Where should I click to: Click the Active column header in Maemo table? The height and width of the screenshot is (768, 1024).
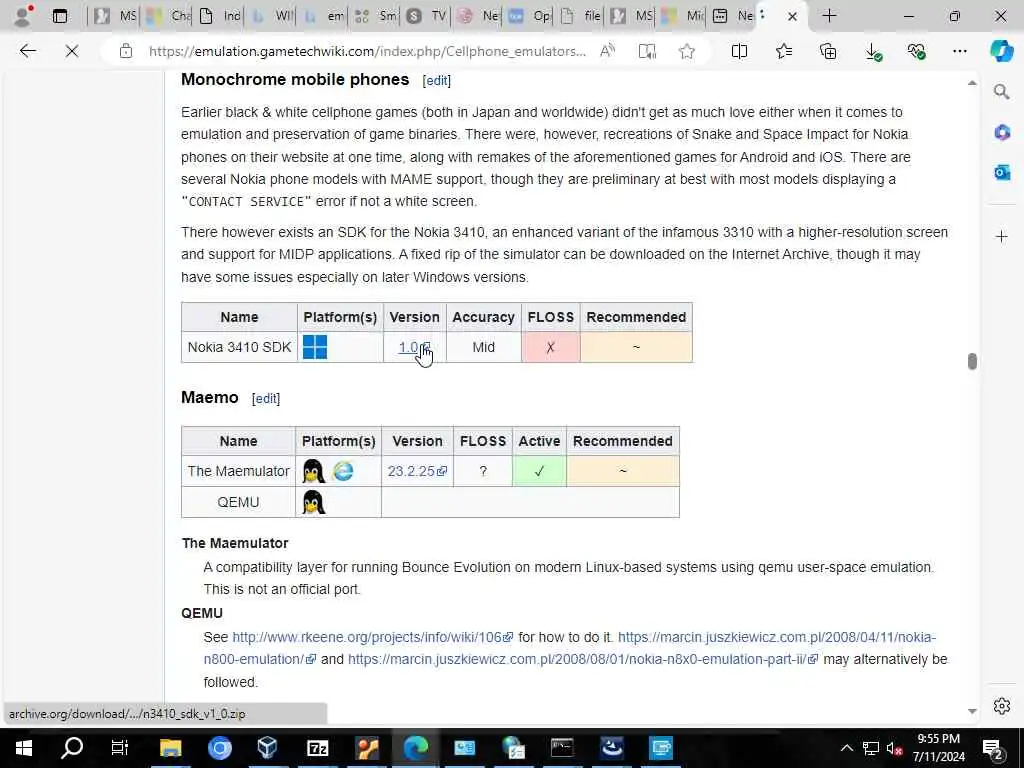(x=539, y=441)
